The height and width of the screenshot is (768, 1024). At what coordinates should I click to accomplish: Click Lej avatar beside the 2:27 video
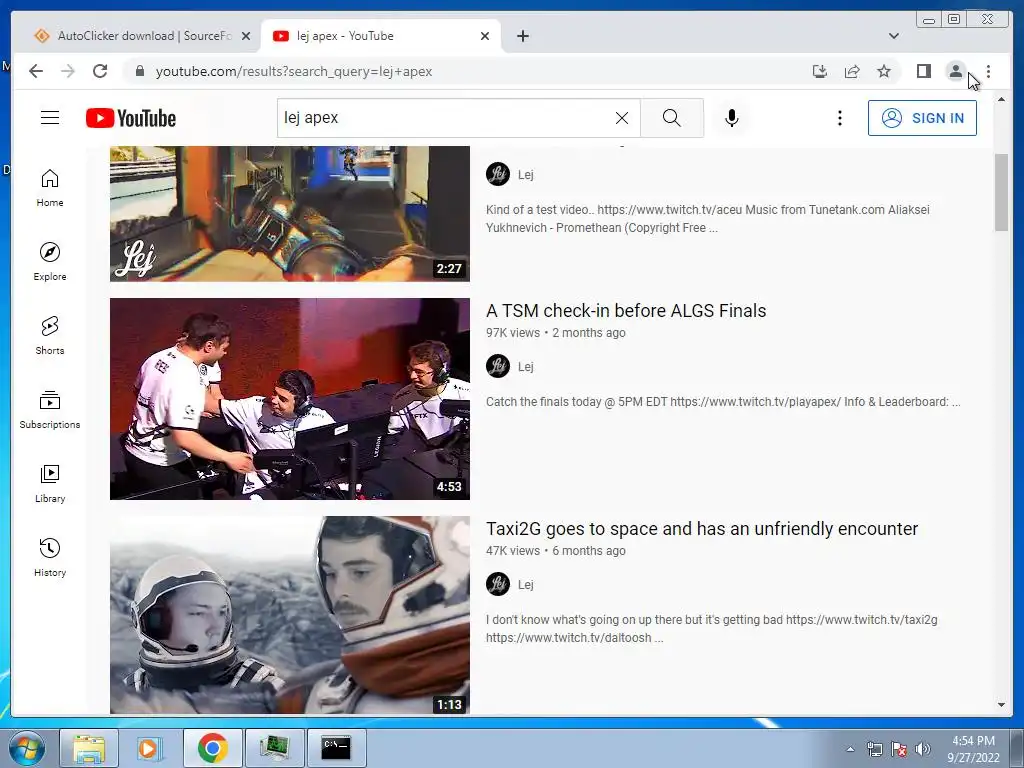click(498, 174)
